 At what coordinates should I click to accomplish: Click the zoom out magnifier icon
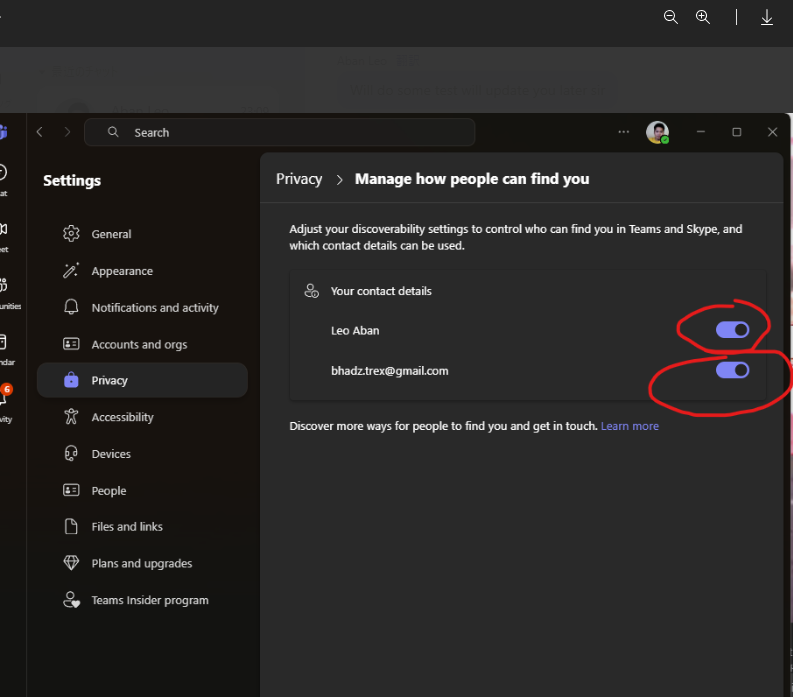point(671,17)
